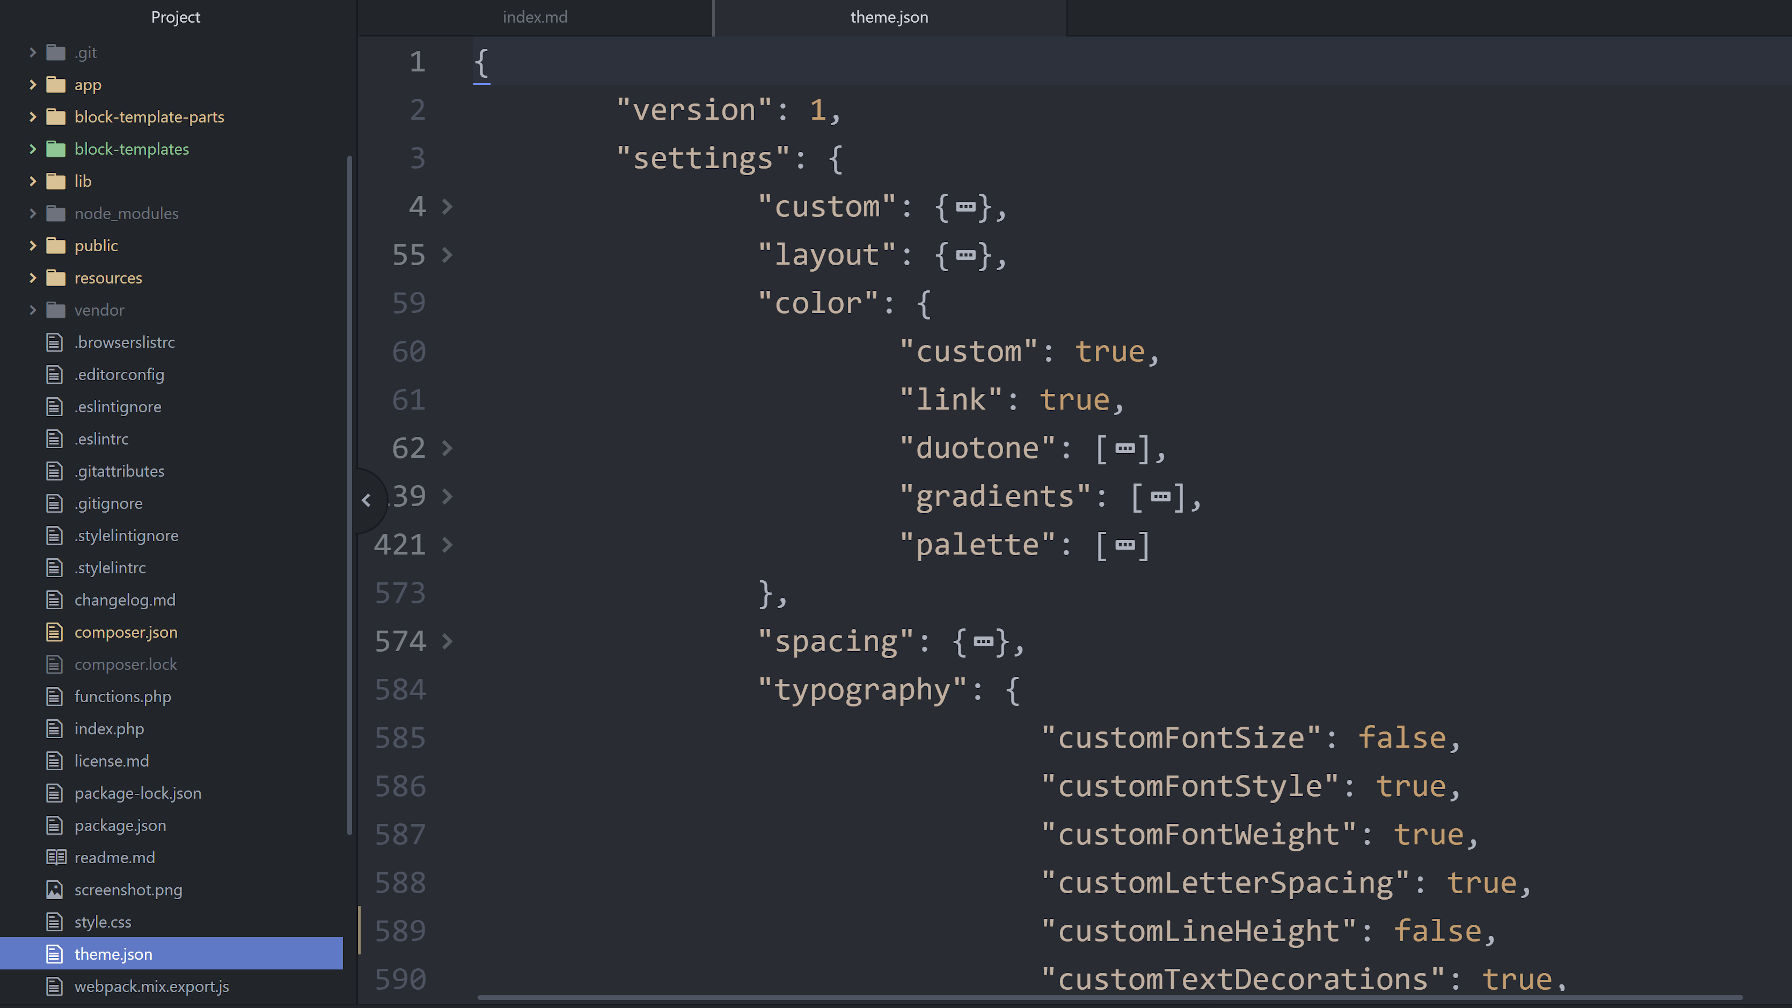Screen dimensions: 1792x1008
Task: Click the node_modules folder icon
Action: (x=55, y=213)
